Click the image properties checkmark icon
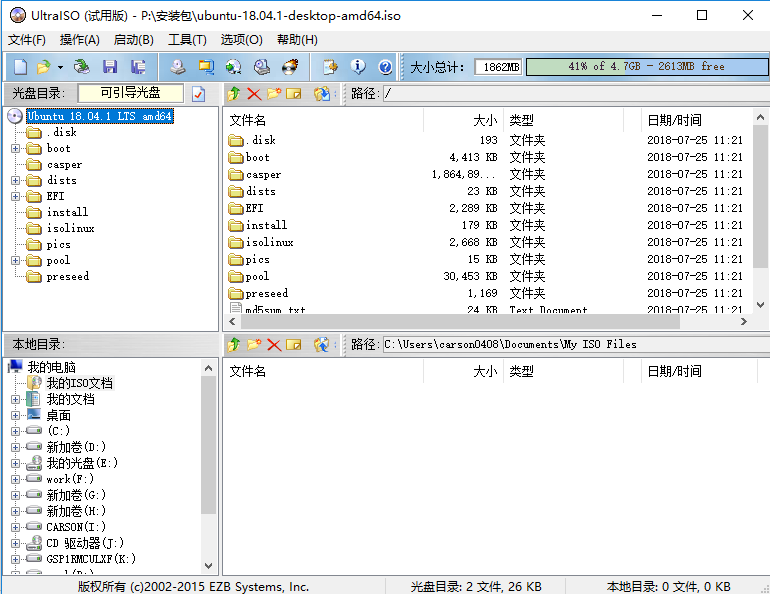Image resolution: width=770 pixels, height=594 pixels. [x=198, y=94]
